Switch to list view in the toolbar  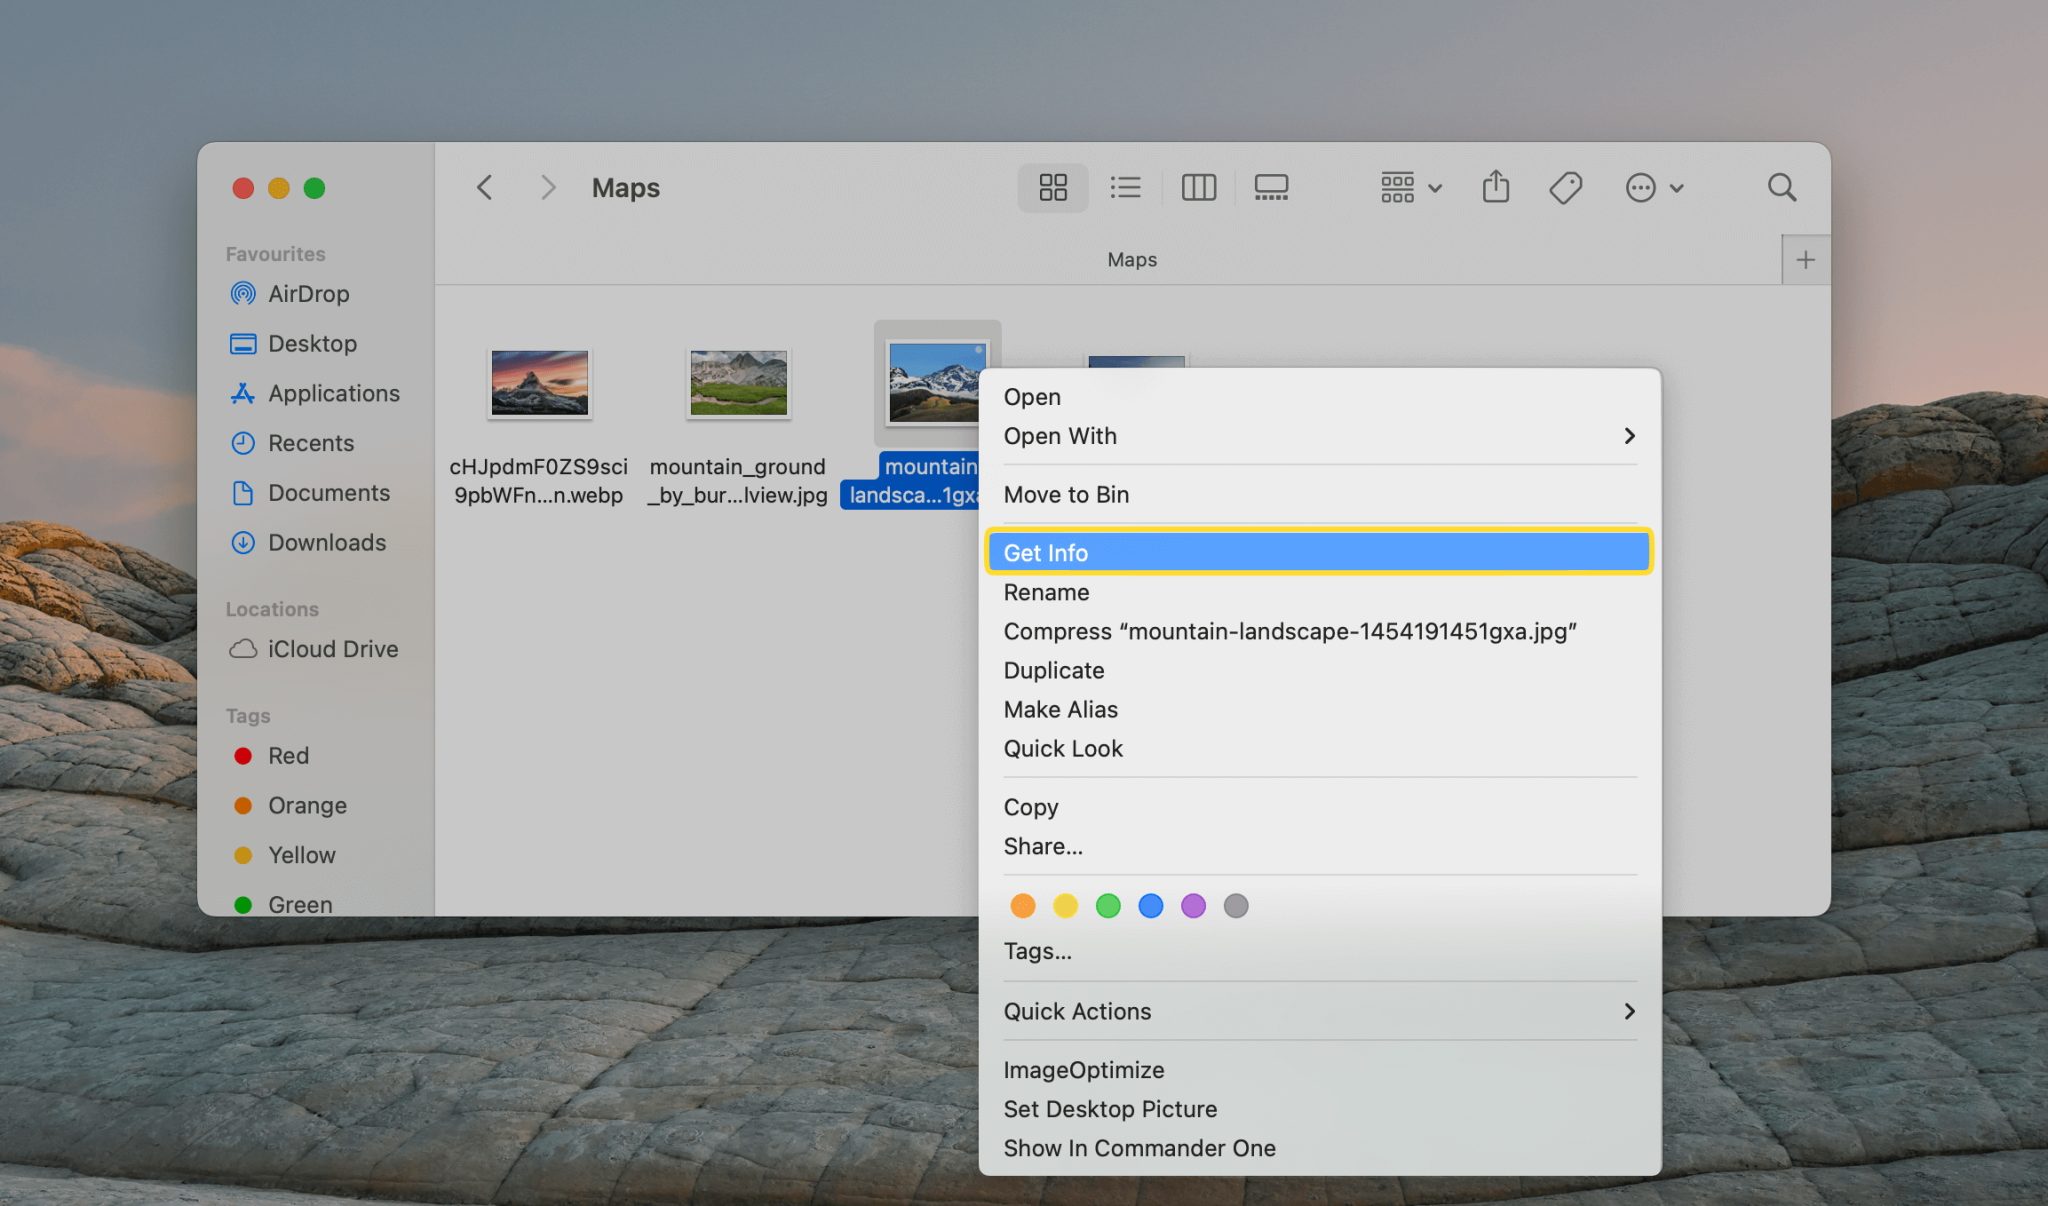click(x=1126, y=187)
